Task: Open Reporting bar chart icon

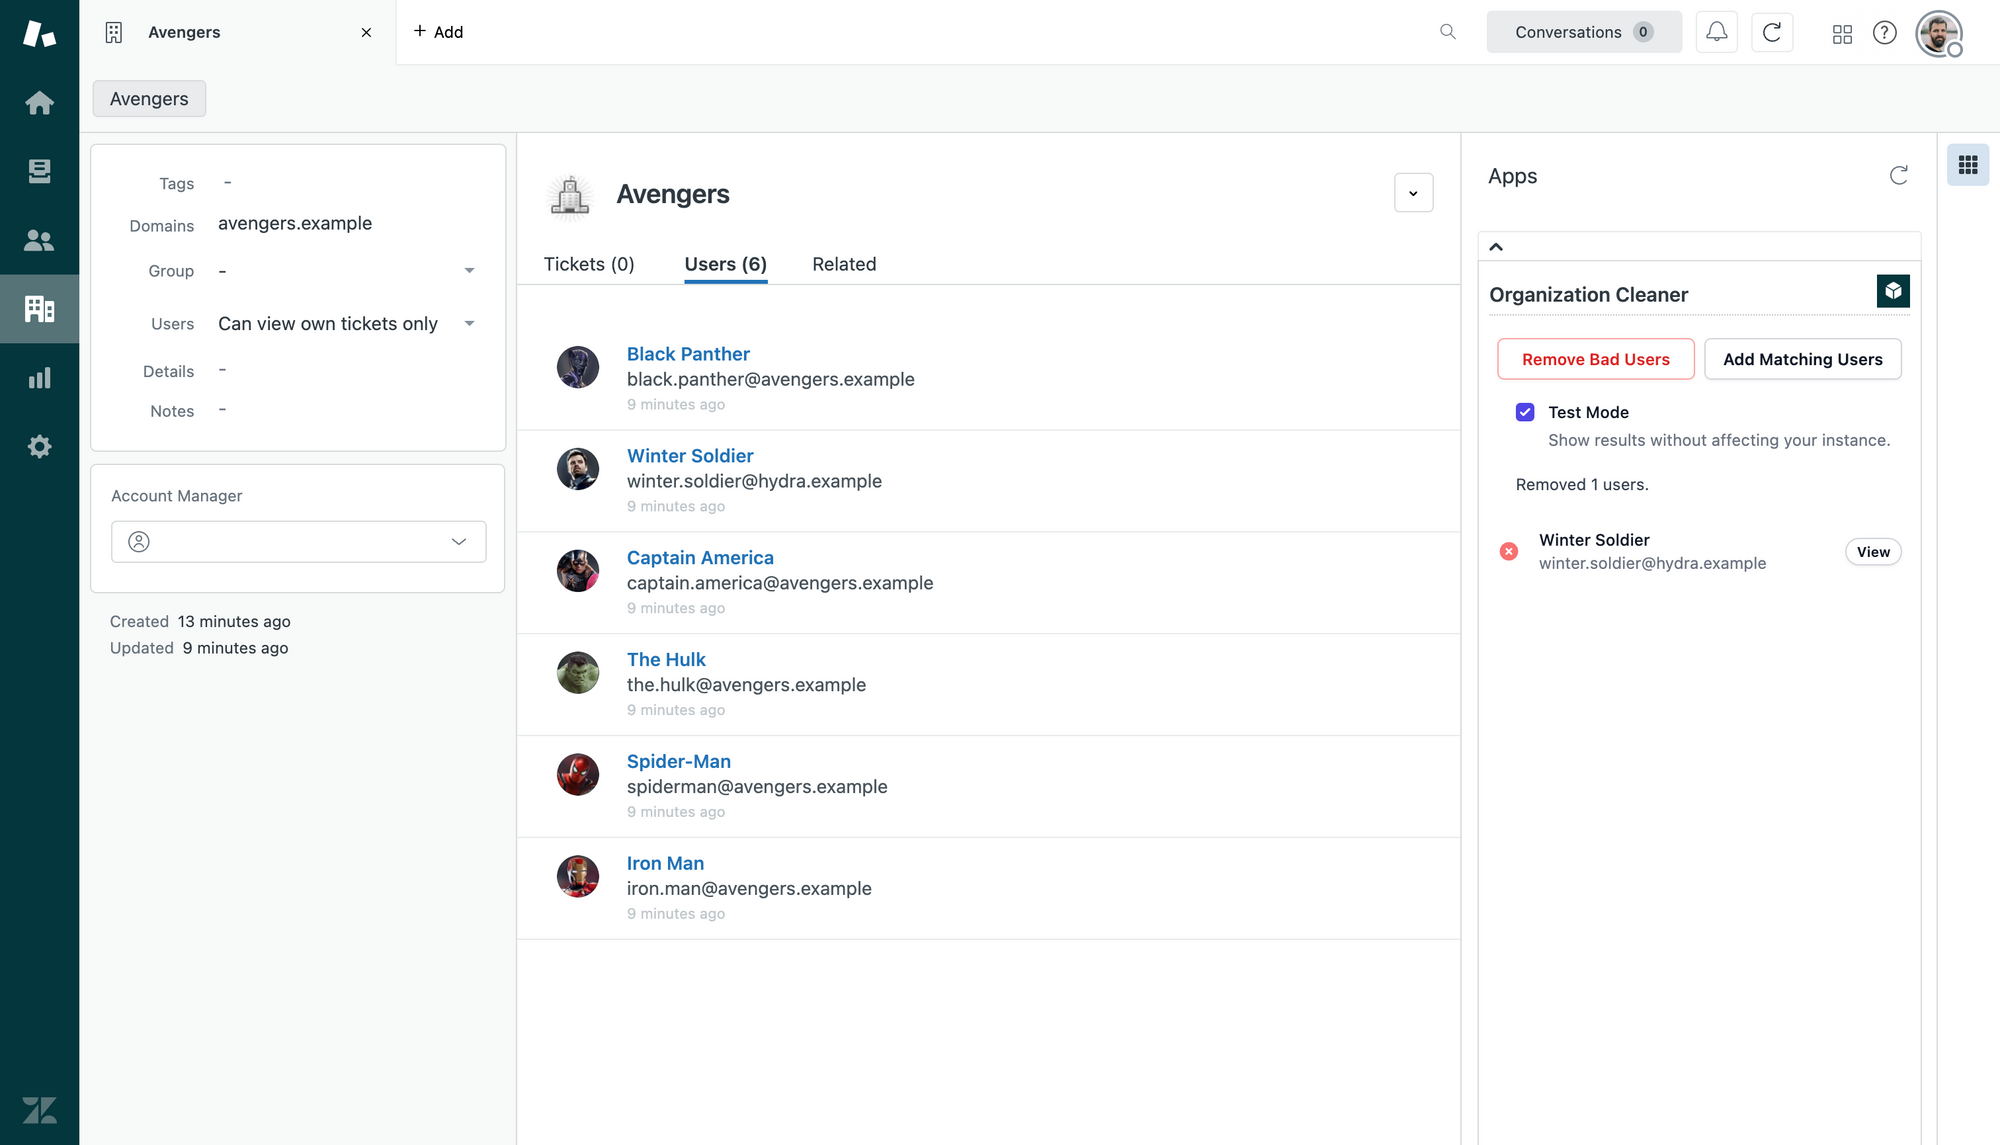Action: click(39, 378)
